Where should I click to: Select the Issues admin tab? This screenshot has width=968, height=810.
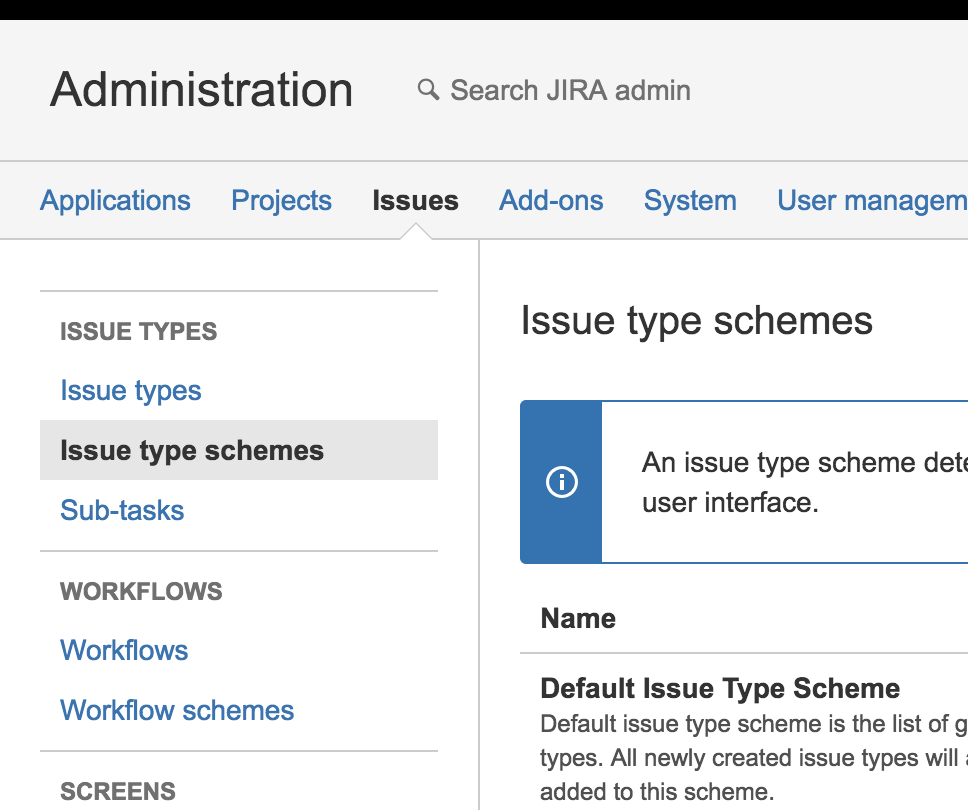pyautogui.click(x=415, y=200)
